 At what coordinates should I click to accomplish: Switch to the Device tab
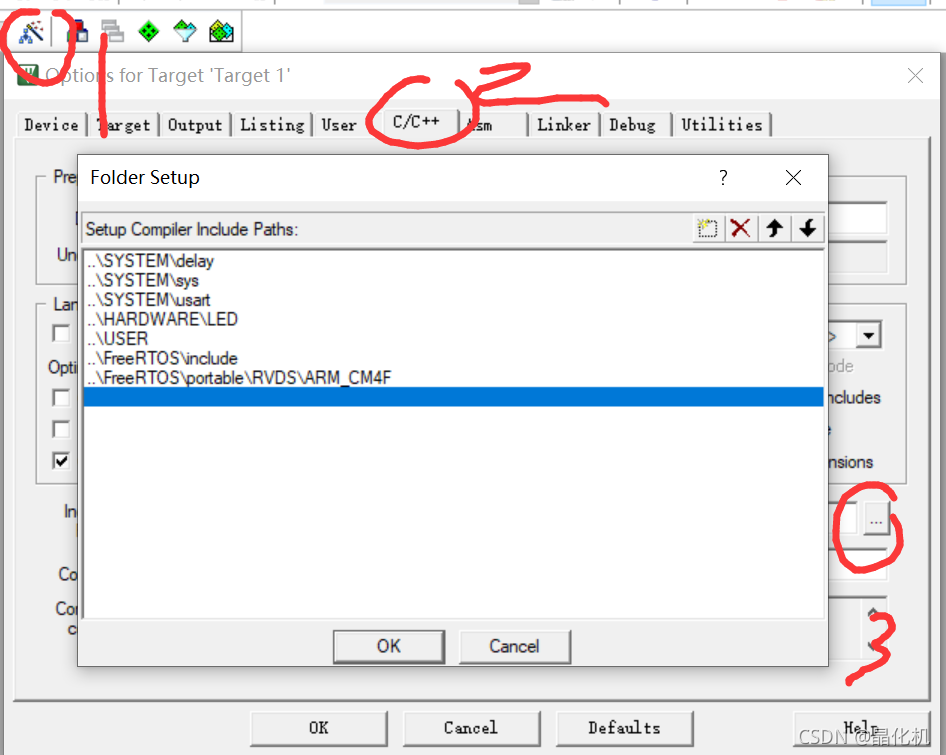pos(51,125)
